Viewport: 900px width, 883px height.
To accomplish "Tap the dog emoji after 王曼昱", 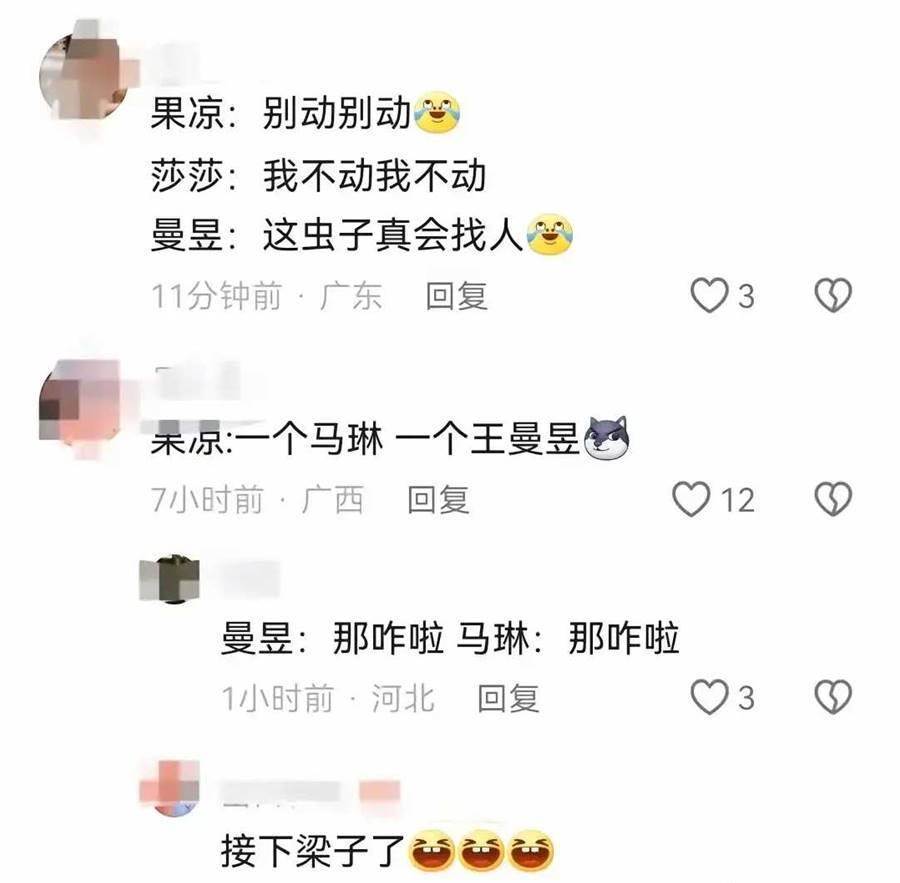I will point(606,439).
